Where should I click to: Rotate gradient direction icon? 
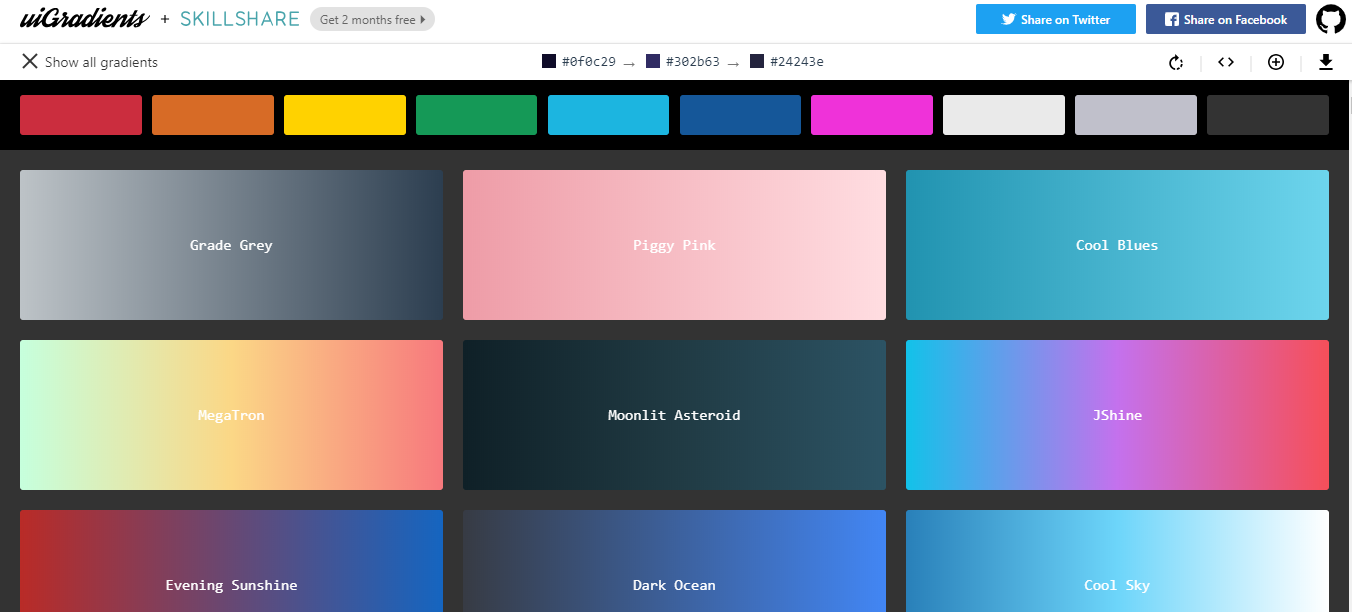pos(1177,62)
